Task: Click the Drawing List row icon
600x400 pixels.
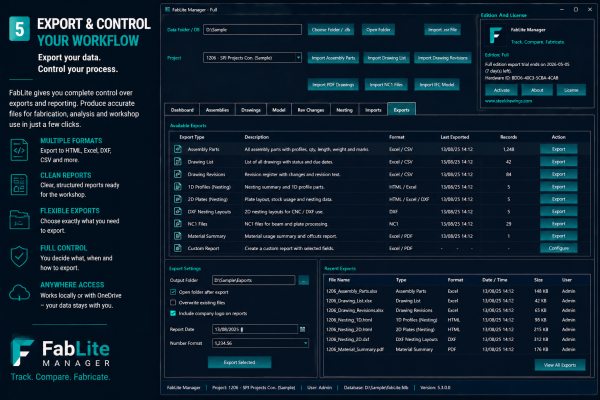Action: click(178, 162)
